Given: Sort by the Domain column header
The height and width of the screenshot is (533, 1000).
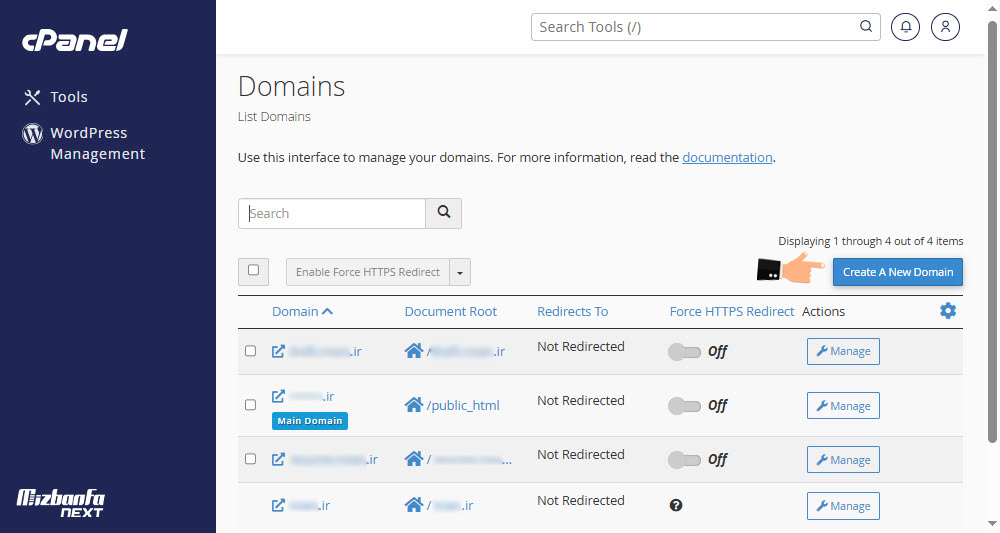Looking at the screenshot, I should 302,312.
